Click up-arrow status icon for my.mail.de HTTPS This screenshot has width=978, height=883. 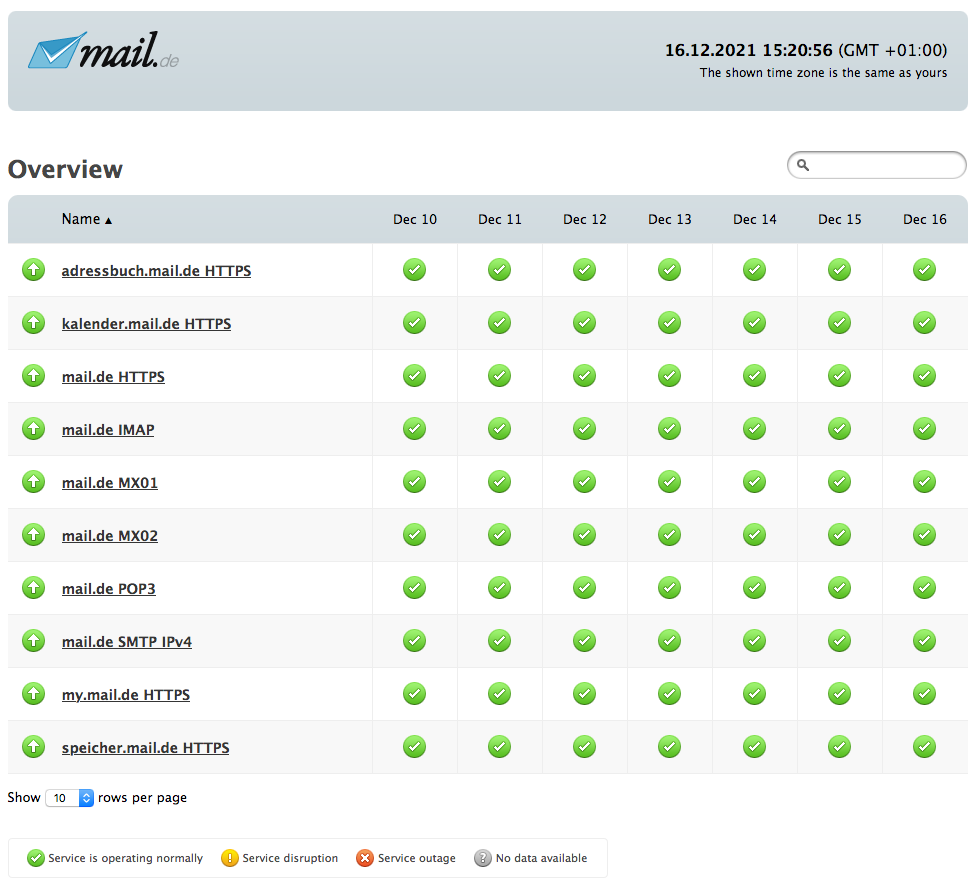[34, 694]
